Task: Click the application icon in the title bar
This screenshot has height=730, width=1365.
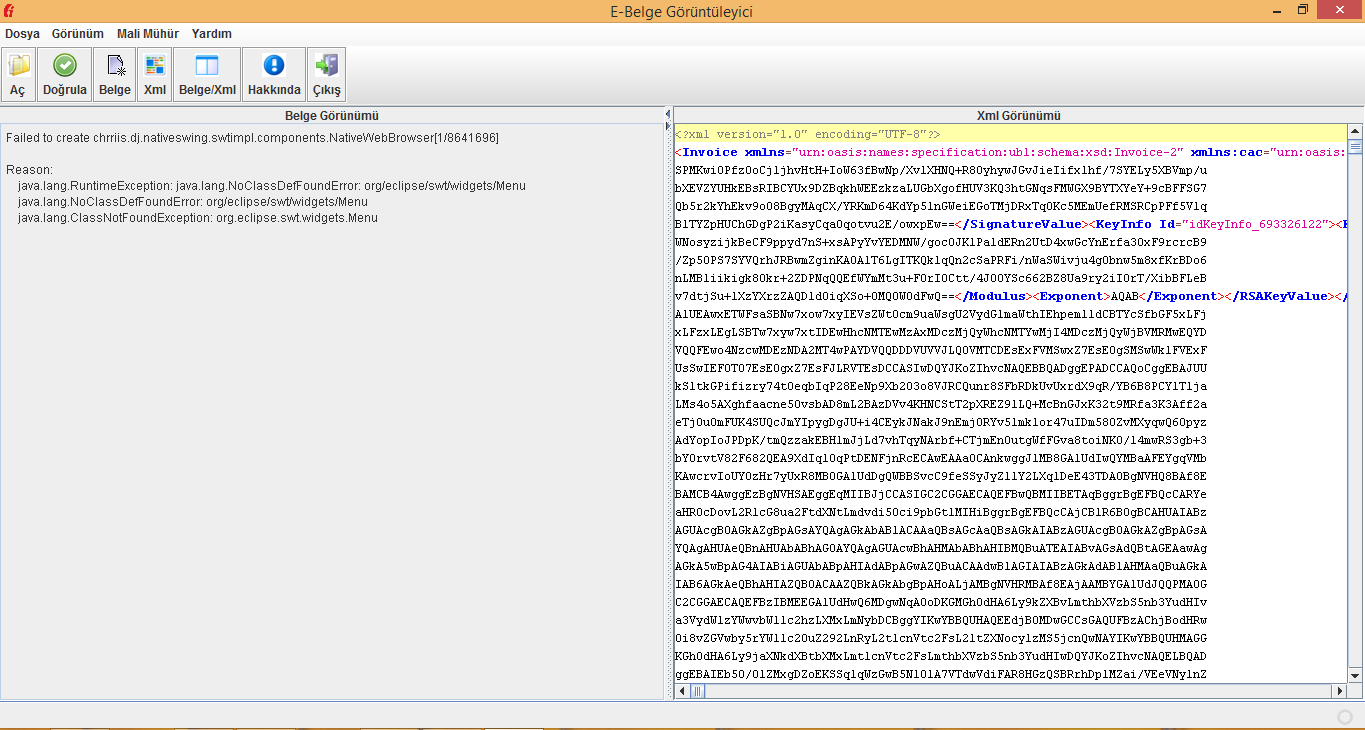Action: (x=10, y=11)
